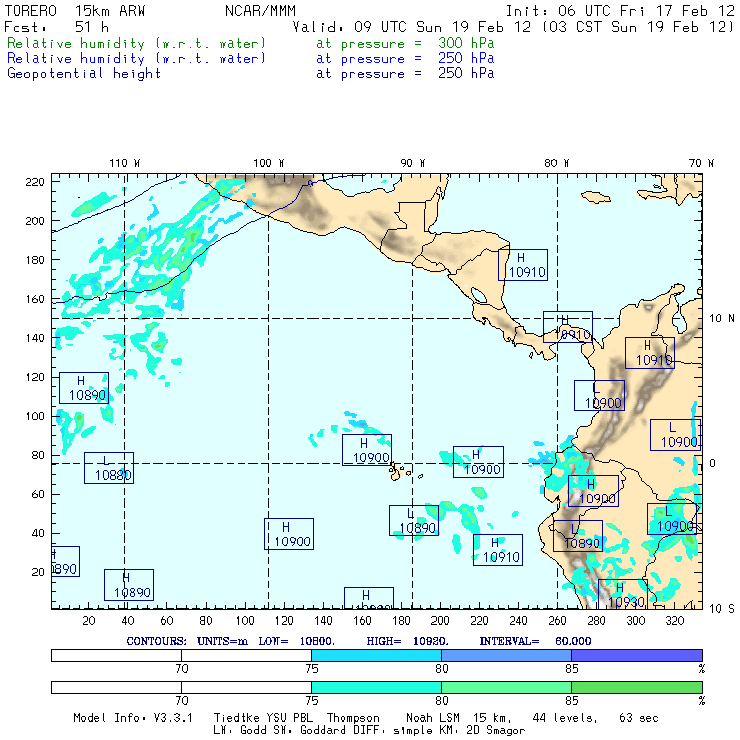Click the H 10930 high marker
This screenshot has height=740, width=740.
[622, 594]
